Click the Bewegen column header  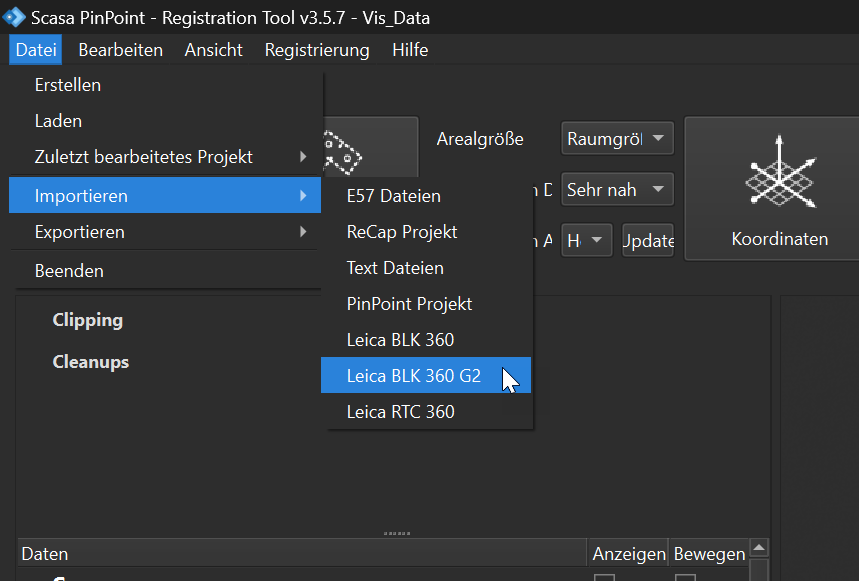coord(709,554)
